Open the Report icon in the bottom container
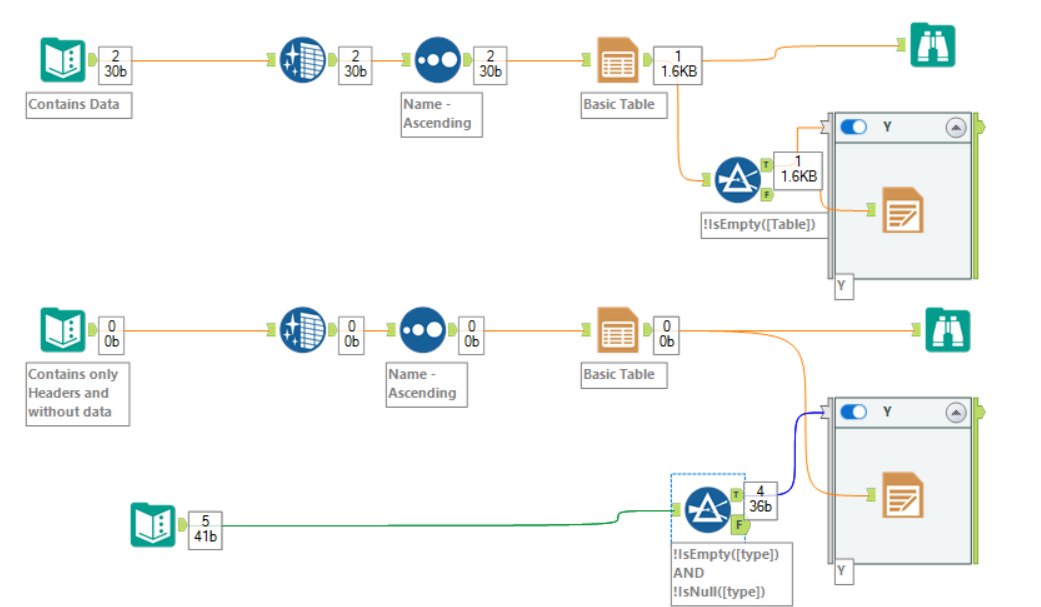Image resolution: width=1041 pixels, height=607 pixels. 901,495
